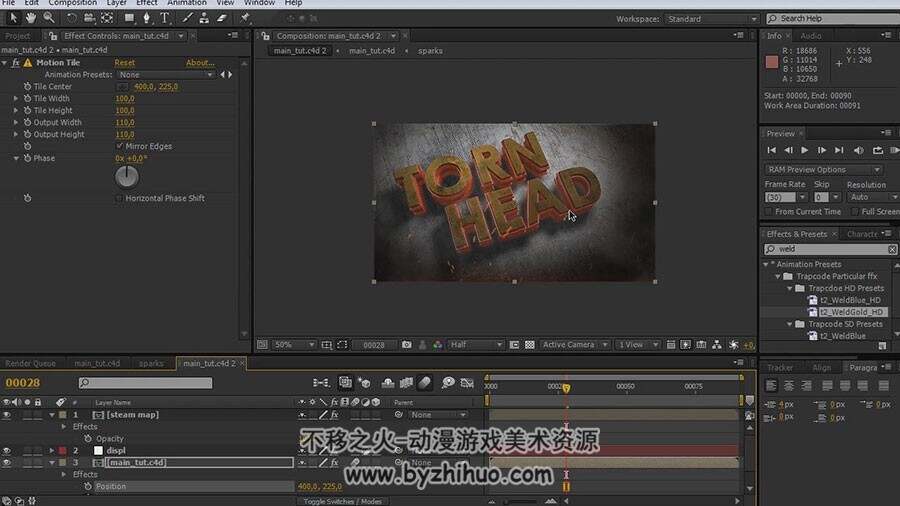Toggle preview audio mute speaker
Viewport: 900px width, 506px height.
(x=859, y=150)
